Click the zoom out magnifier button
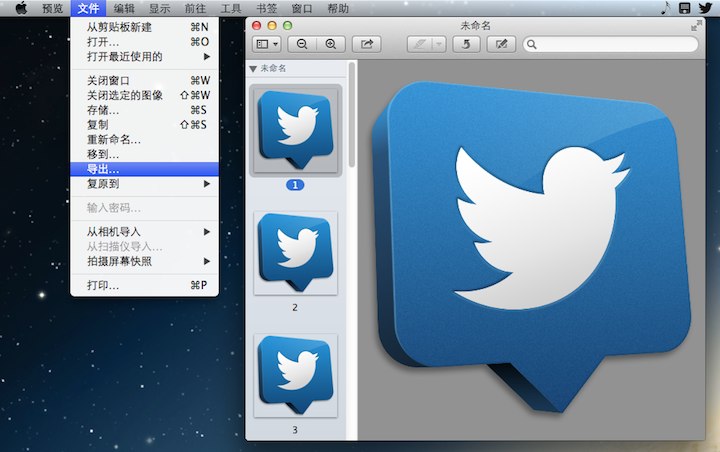720x452 pixels. click(x=302, y=44)
